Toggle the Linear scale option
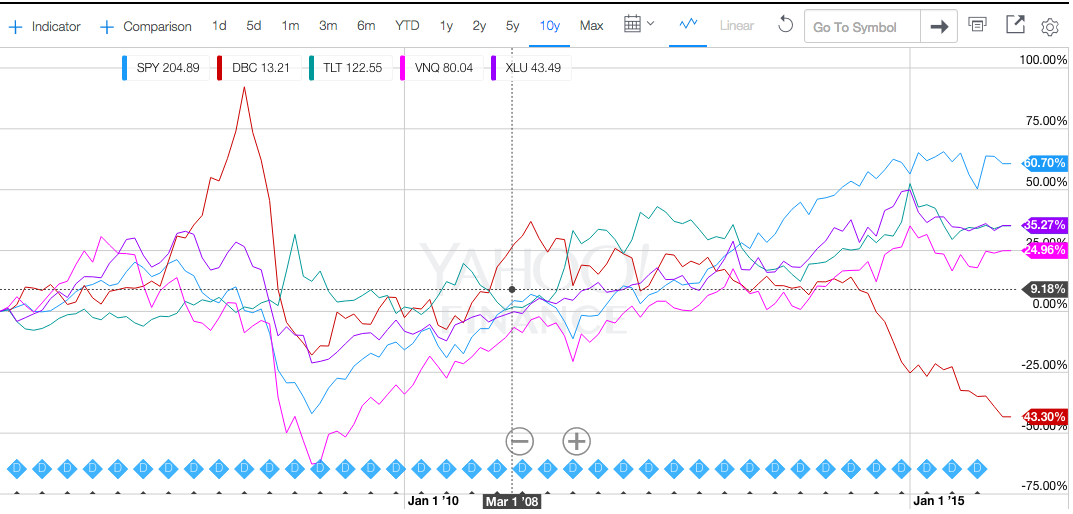 pos(737,26)
